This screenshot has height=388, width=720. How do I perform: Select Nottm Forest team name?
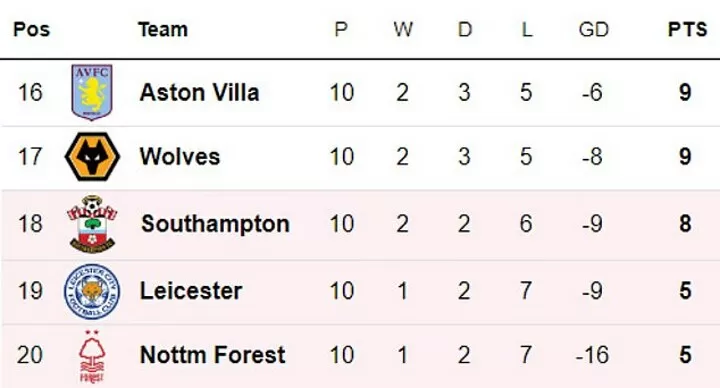213,355
